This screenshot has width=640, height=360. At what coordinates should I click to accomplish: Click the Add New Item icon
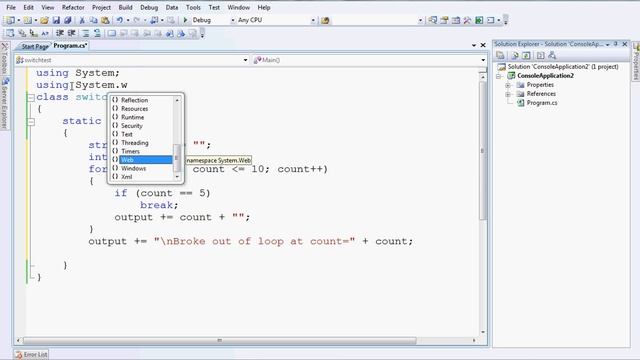[27, 20]
